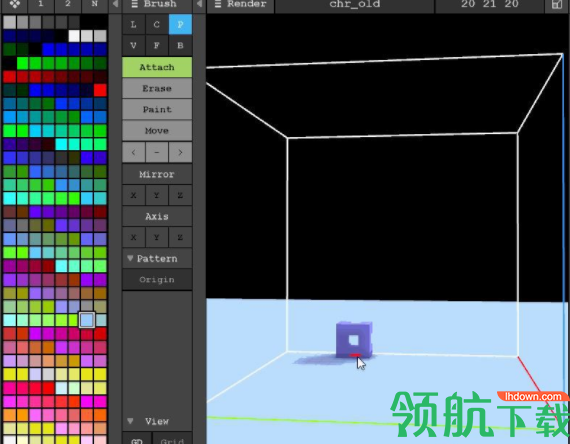Screen dimensions: 570x444
Task: Toggle the Grid view option
Action: pos(172,439)
